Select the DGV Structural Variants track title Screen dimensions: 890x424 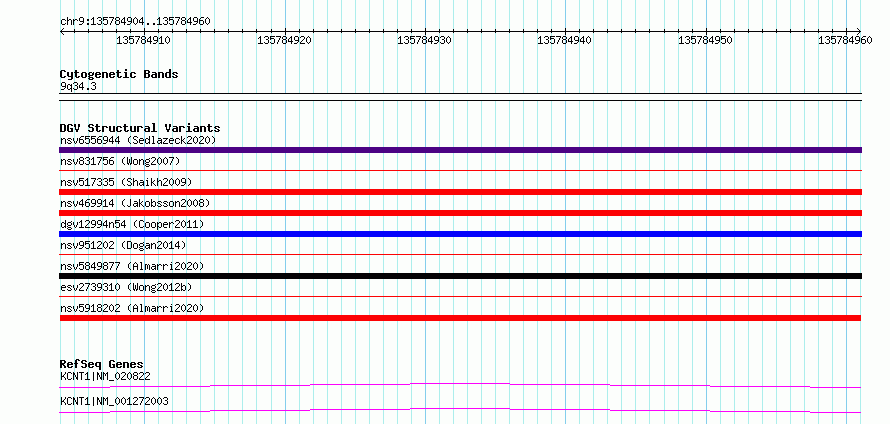coord(140,128)
